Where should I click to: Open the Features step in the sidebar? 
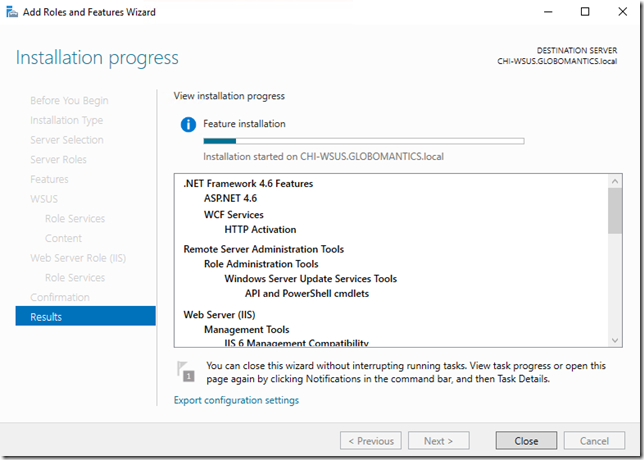49,179
